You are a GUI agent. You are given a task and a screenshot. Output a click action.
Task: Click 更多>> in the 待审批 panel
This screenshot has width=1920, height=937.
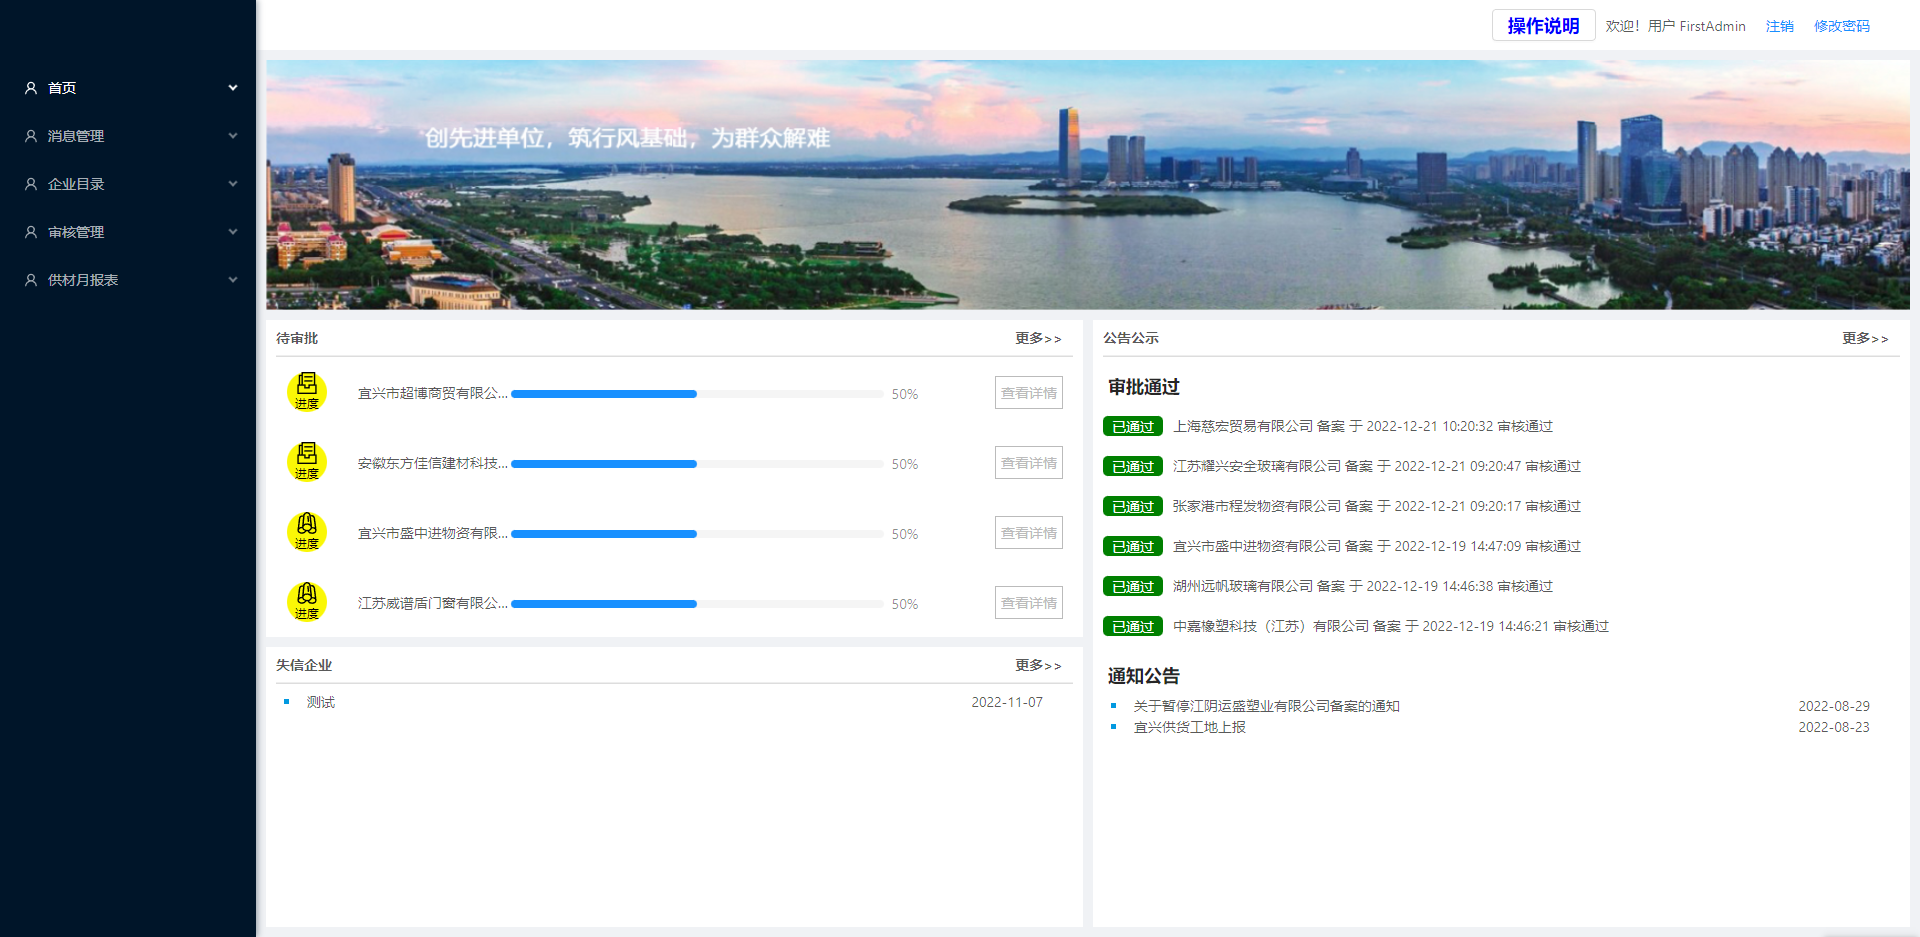click(x=1038, y=338)
